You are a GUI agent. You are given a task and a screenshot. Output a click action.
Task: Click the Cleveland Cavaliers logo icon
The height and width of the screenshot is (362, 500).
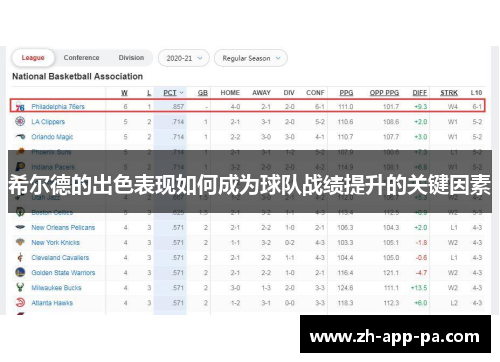click(x=20, y=257)
